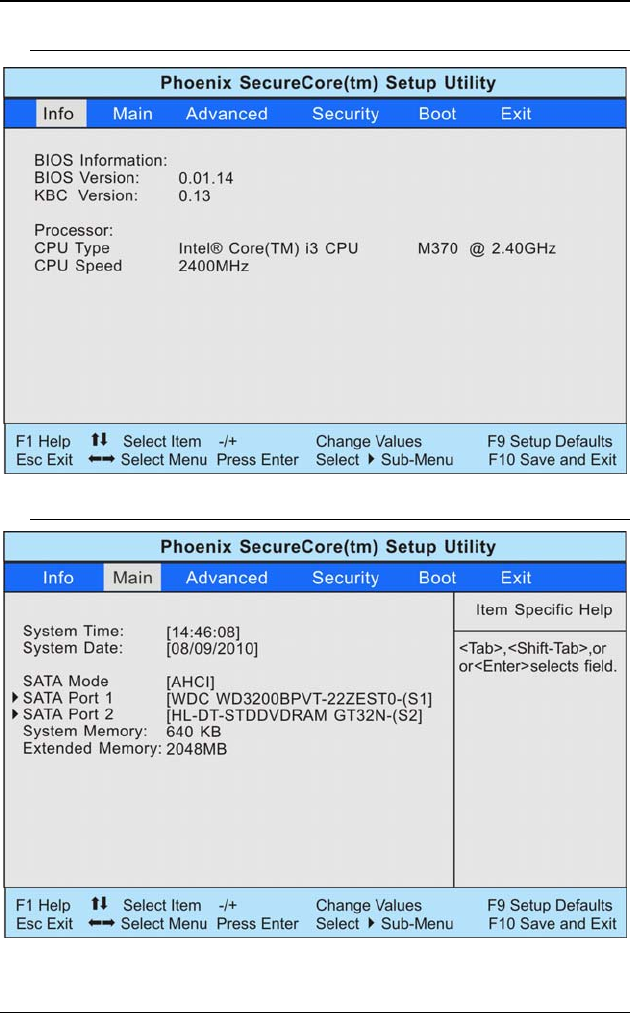Viewport: 630px width, 1013px height.
Task: Click Select Menu on Main-page screen footer
Action: tap(164, 924)
